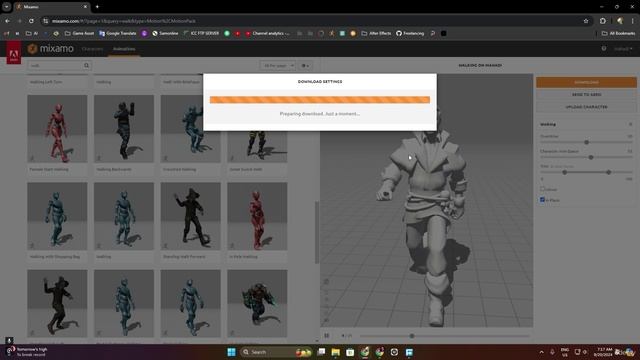Open the weather widget on taskbar
This screenshot has width=640, height=360.
pyautogui.click(x=27, y=352)
